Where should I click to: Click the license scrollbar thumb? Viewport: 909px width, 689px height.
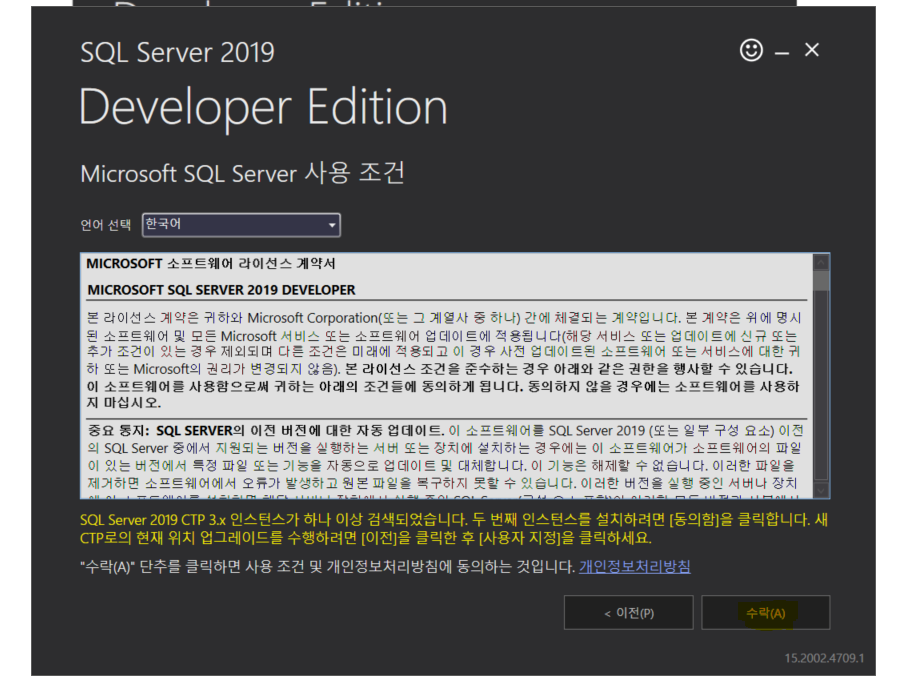click(x=821, y=280)
